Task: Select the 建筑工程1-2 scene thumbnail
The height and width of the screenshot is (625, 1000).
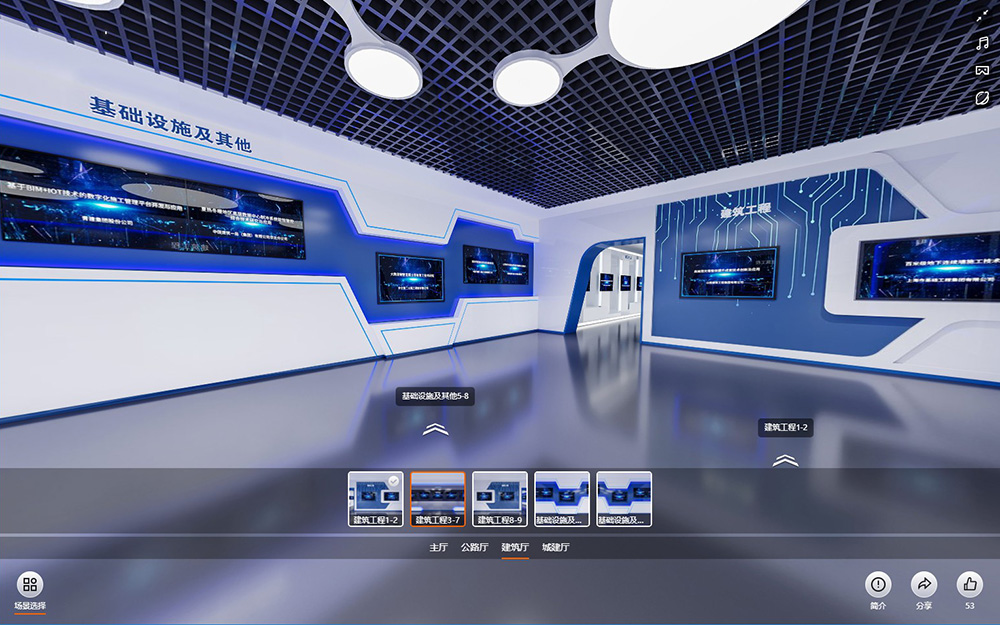Action: 376,498
